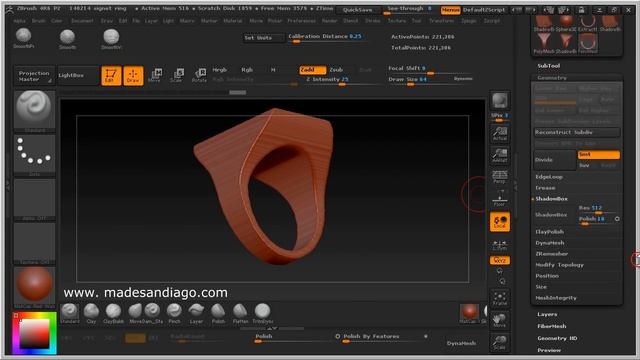Toggle Floor grid display
The height and width of the screenshot is (360, 640).
(x=500, y=199)
